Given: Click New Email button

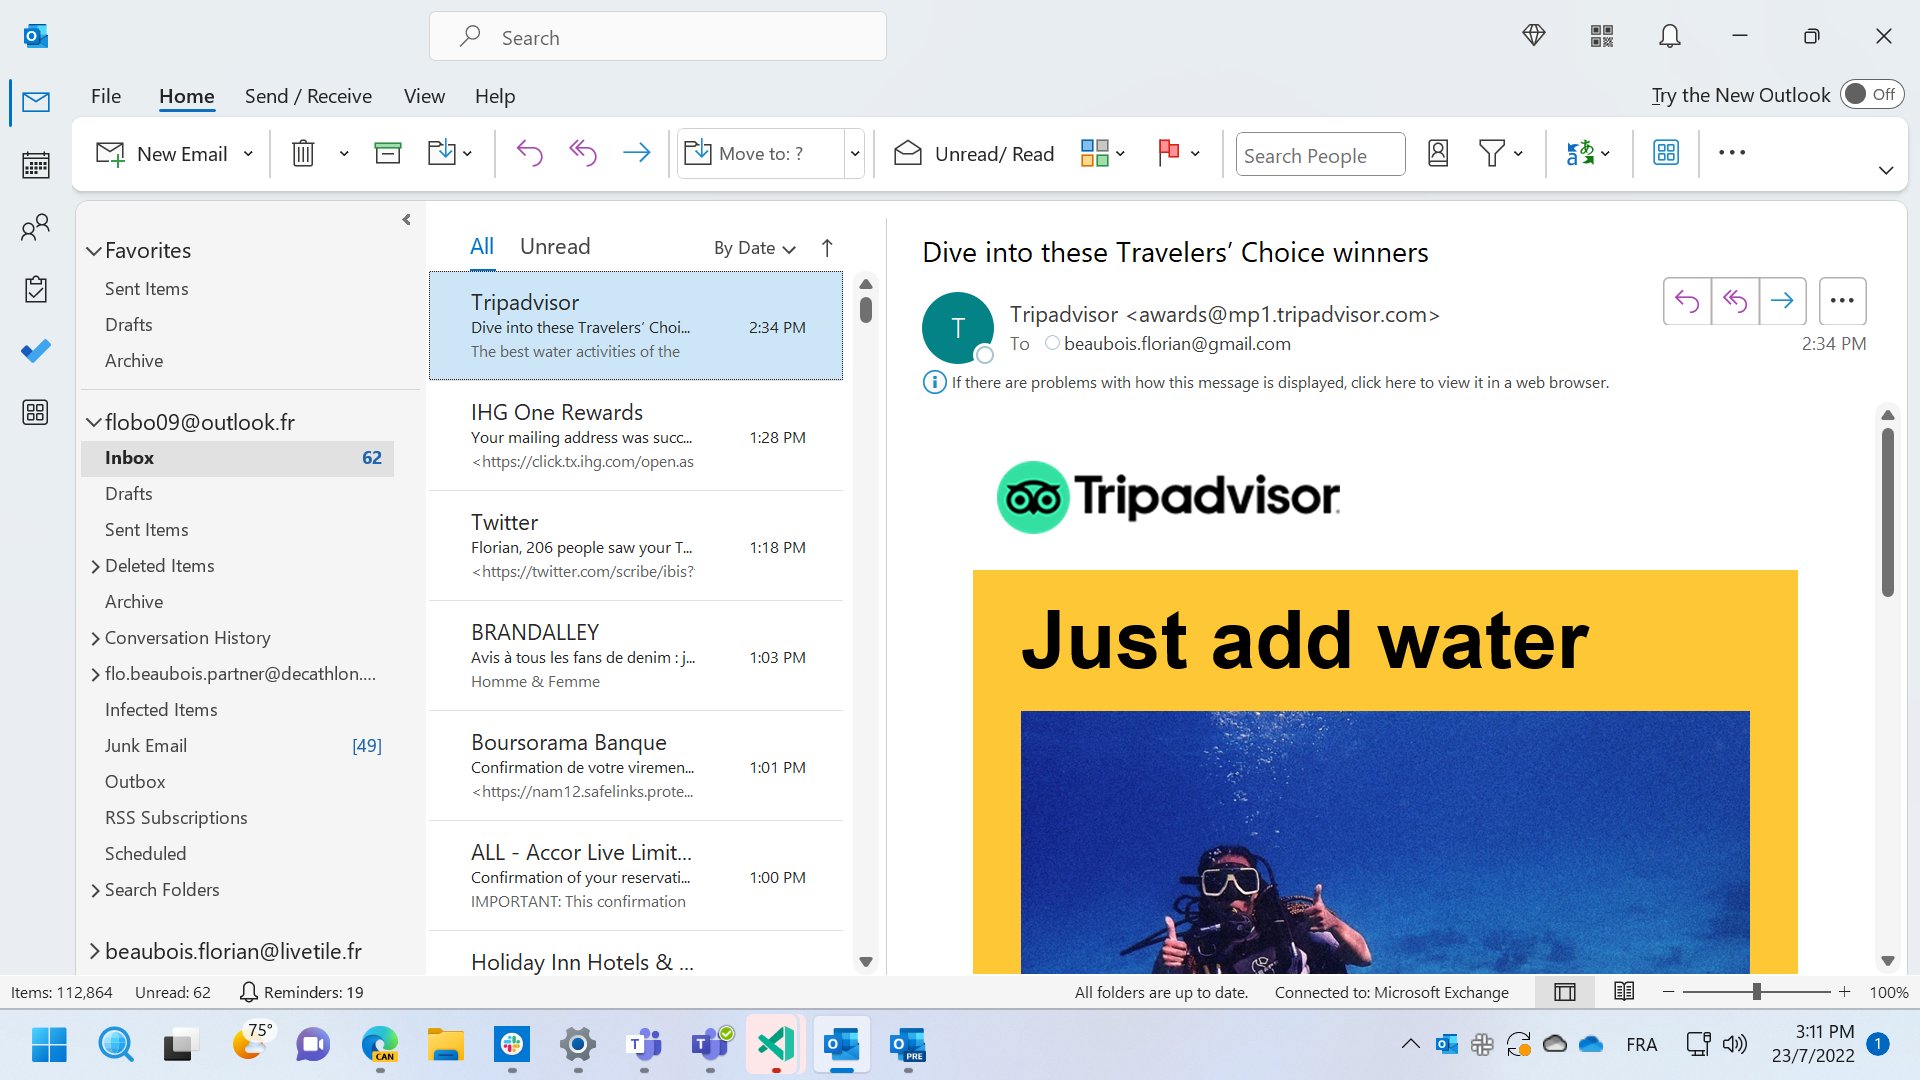Looking at the screenshot, I should point(163,154).
